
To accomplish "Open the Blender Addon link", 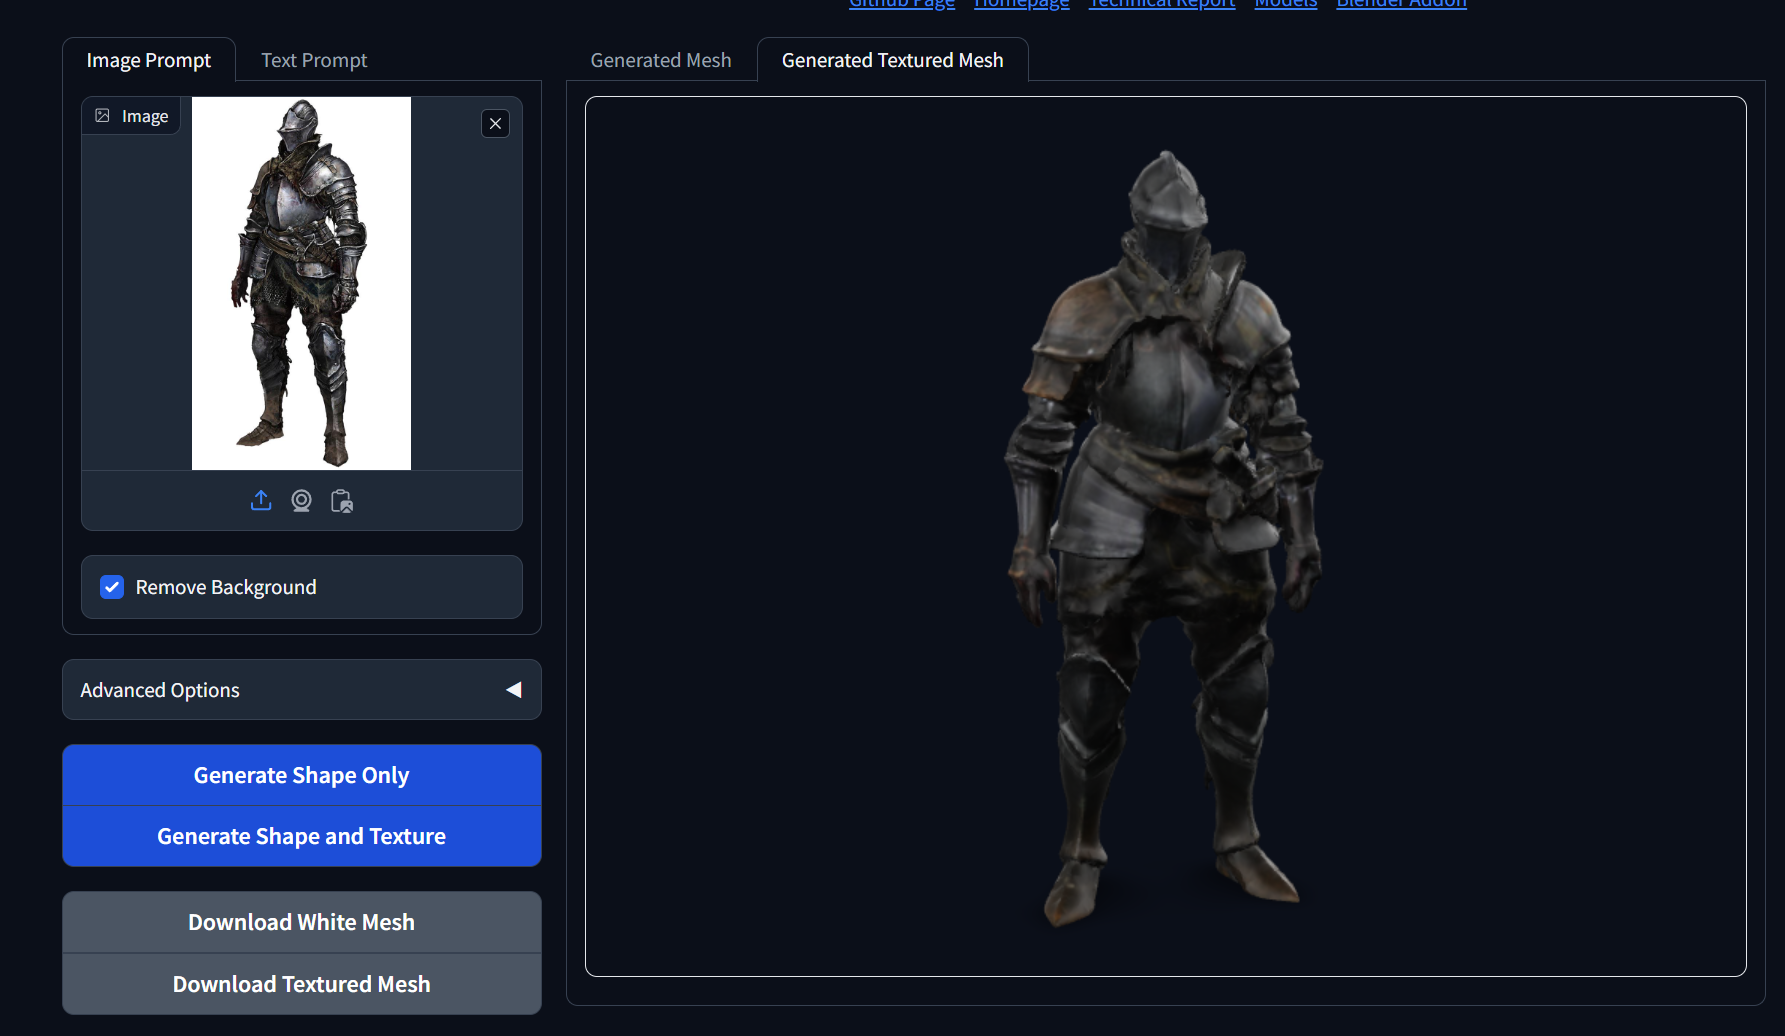I will [1401, 4].
